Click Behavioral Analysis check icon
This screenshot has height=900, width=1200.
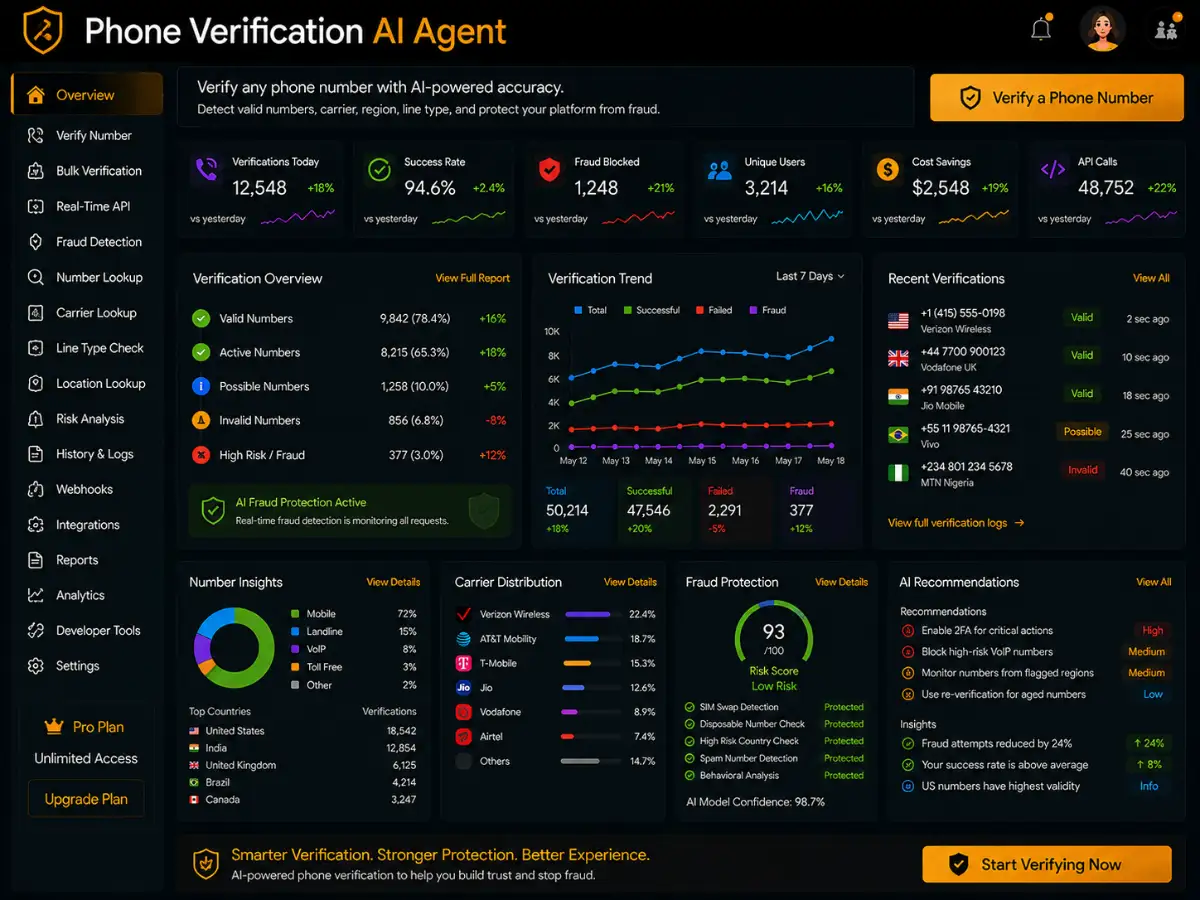tap(689, 775)
